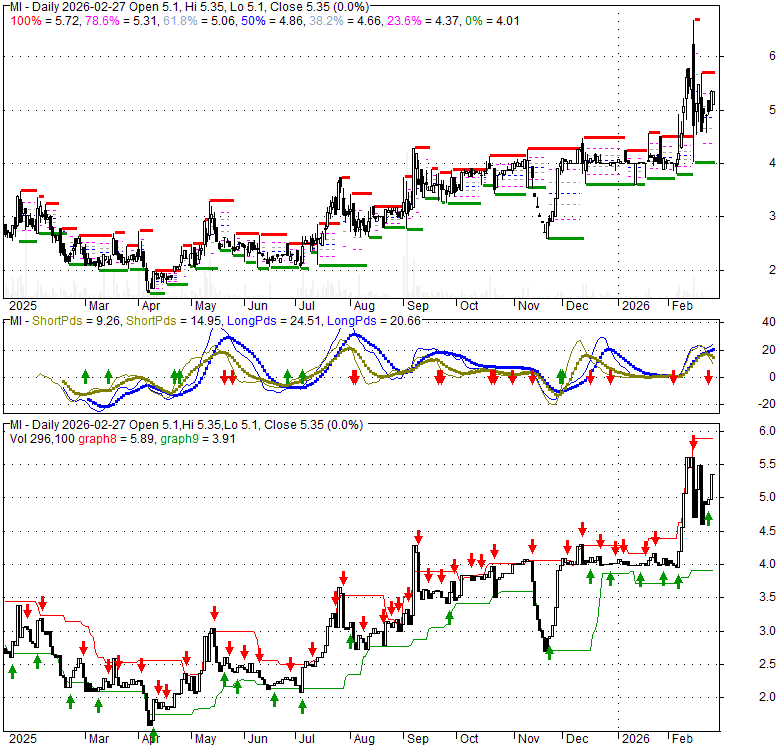Click the last red arrow in oscillator panel

tap(708, 378)
